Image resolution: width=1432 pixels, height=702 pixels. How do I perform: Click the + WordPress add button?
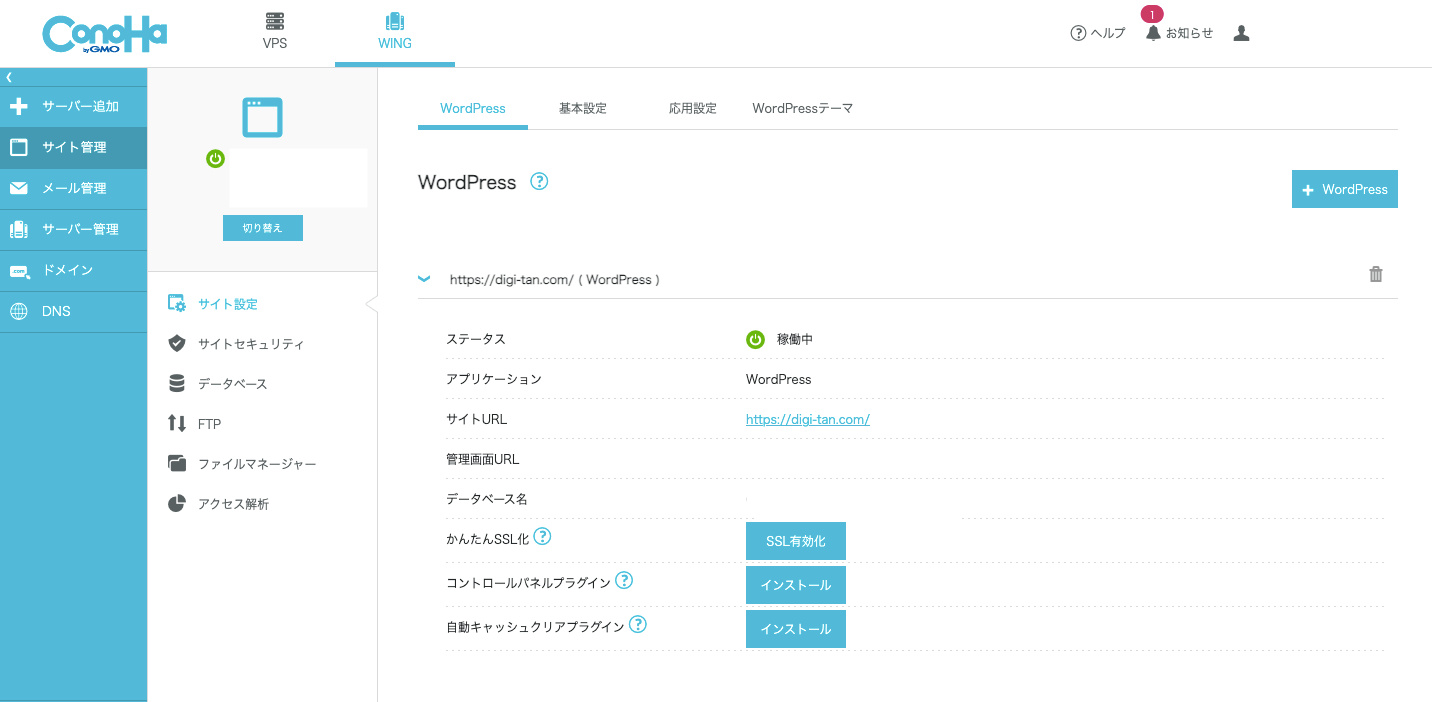tap(1344, 189)
